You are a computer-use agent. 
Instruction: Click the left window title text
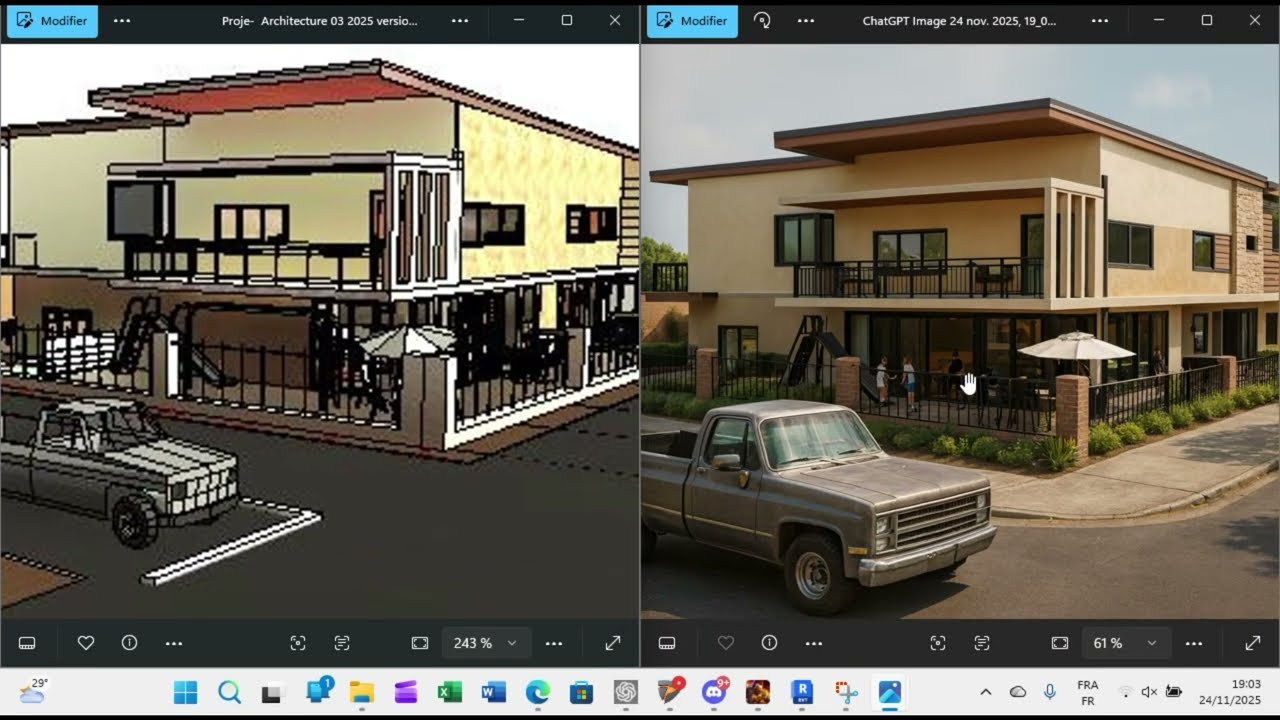click(x=320, y=21)
